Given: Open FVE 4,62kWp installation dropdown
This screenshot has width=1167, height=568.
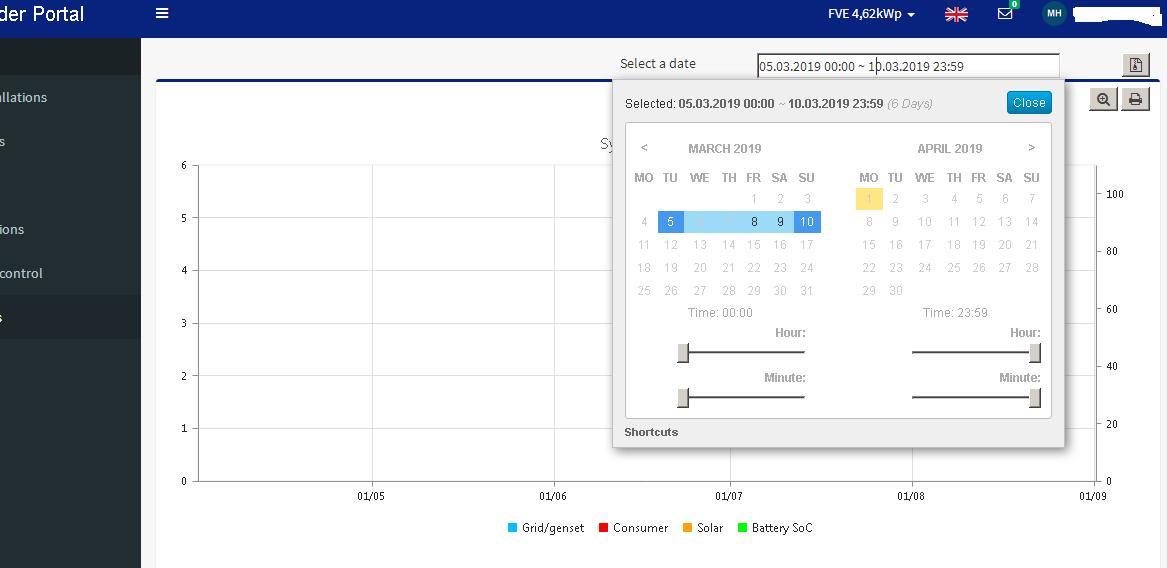Looking at the screenshot, I should [x=872, y=14].
